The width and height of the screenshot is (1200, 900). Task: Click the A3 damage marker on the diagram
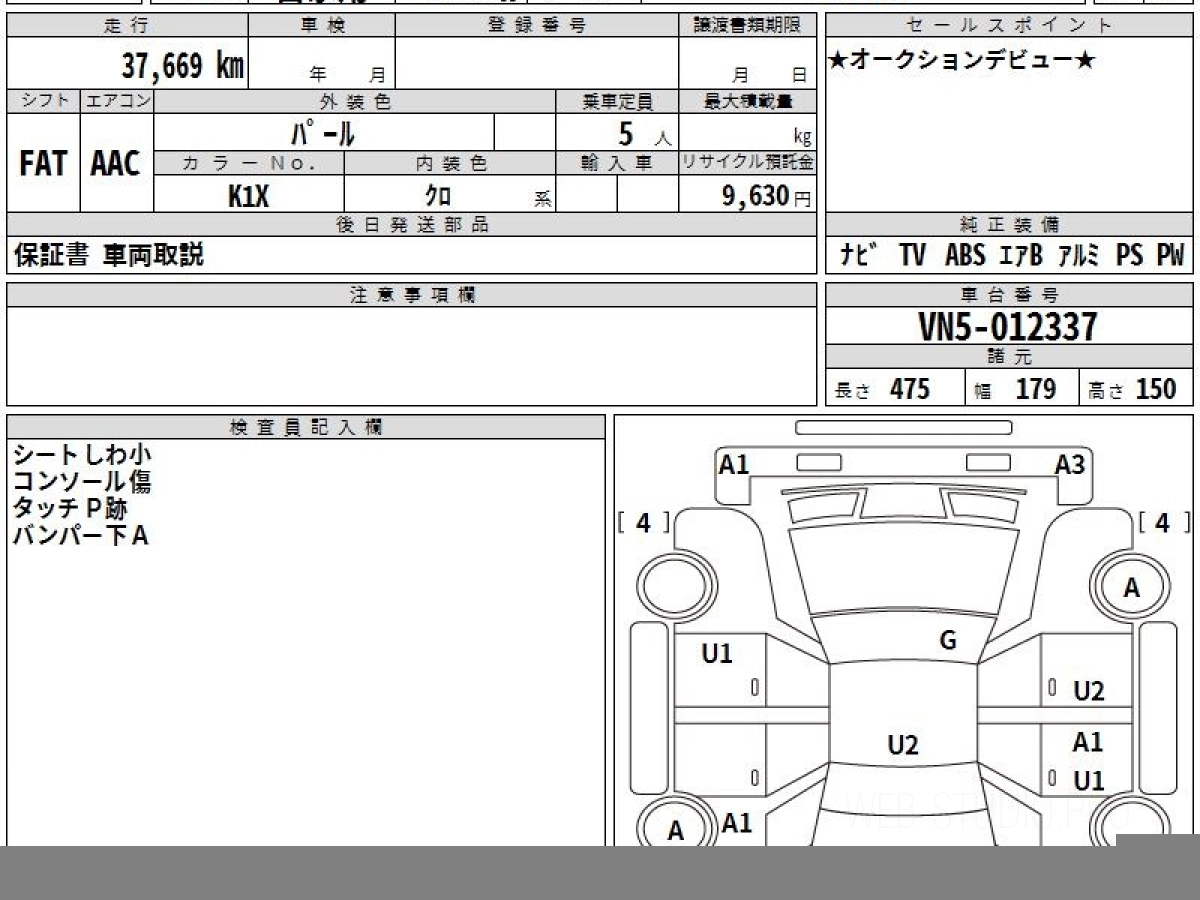(x=1069, y=464)
